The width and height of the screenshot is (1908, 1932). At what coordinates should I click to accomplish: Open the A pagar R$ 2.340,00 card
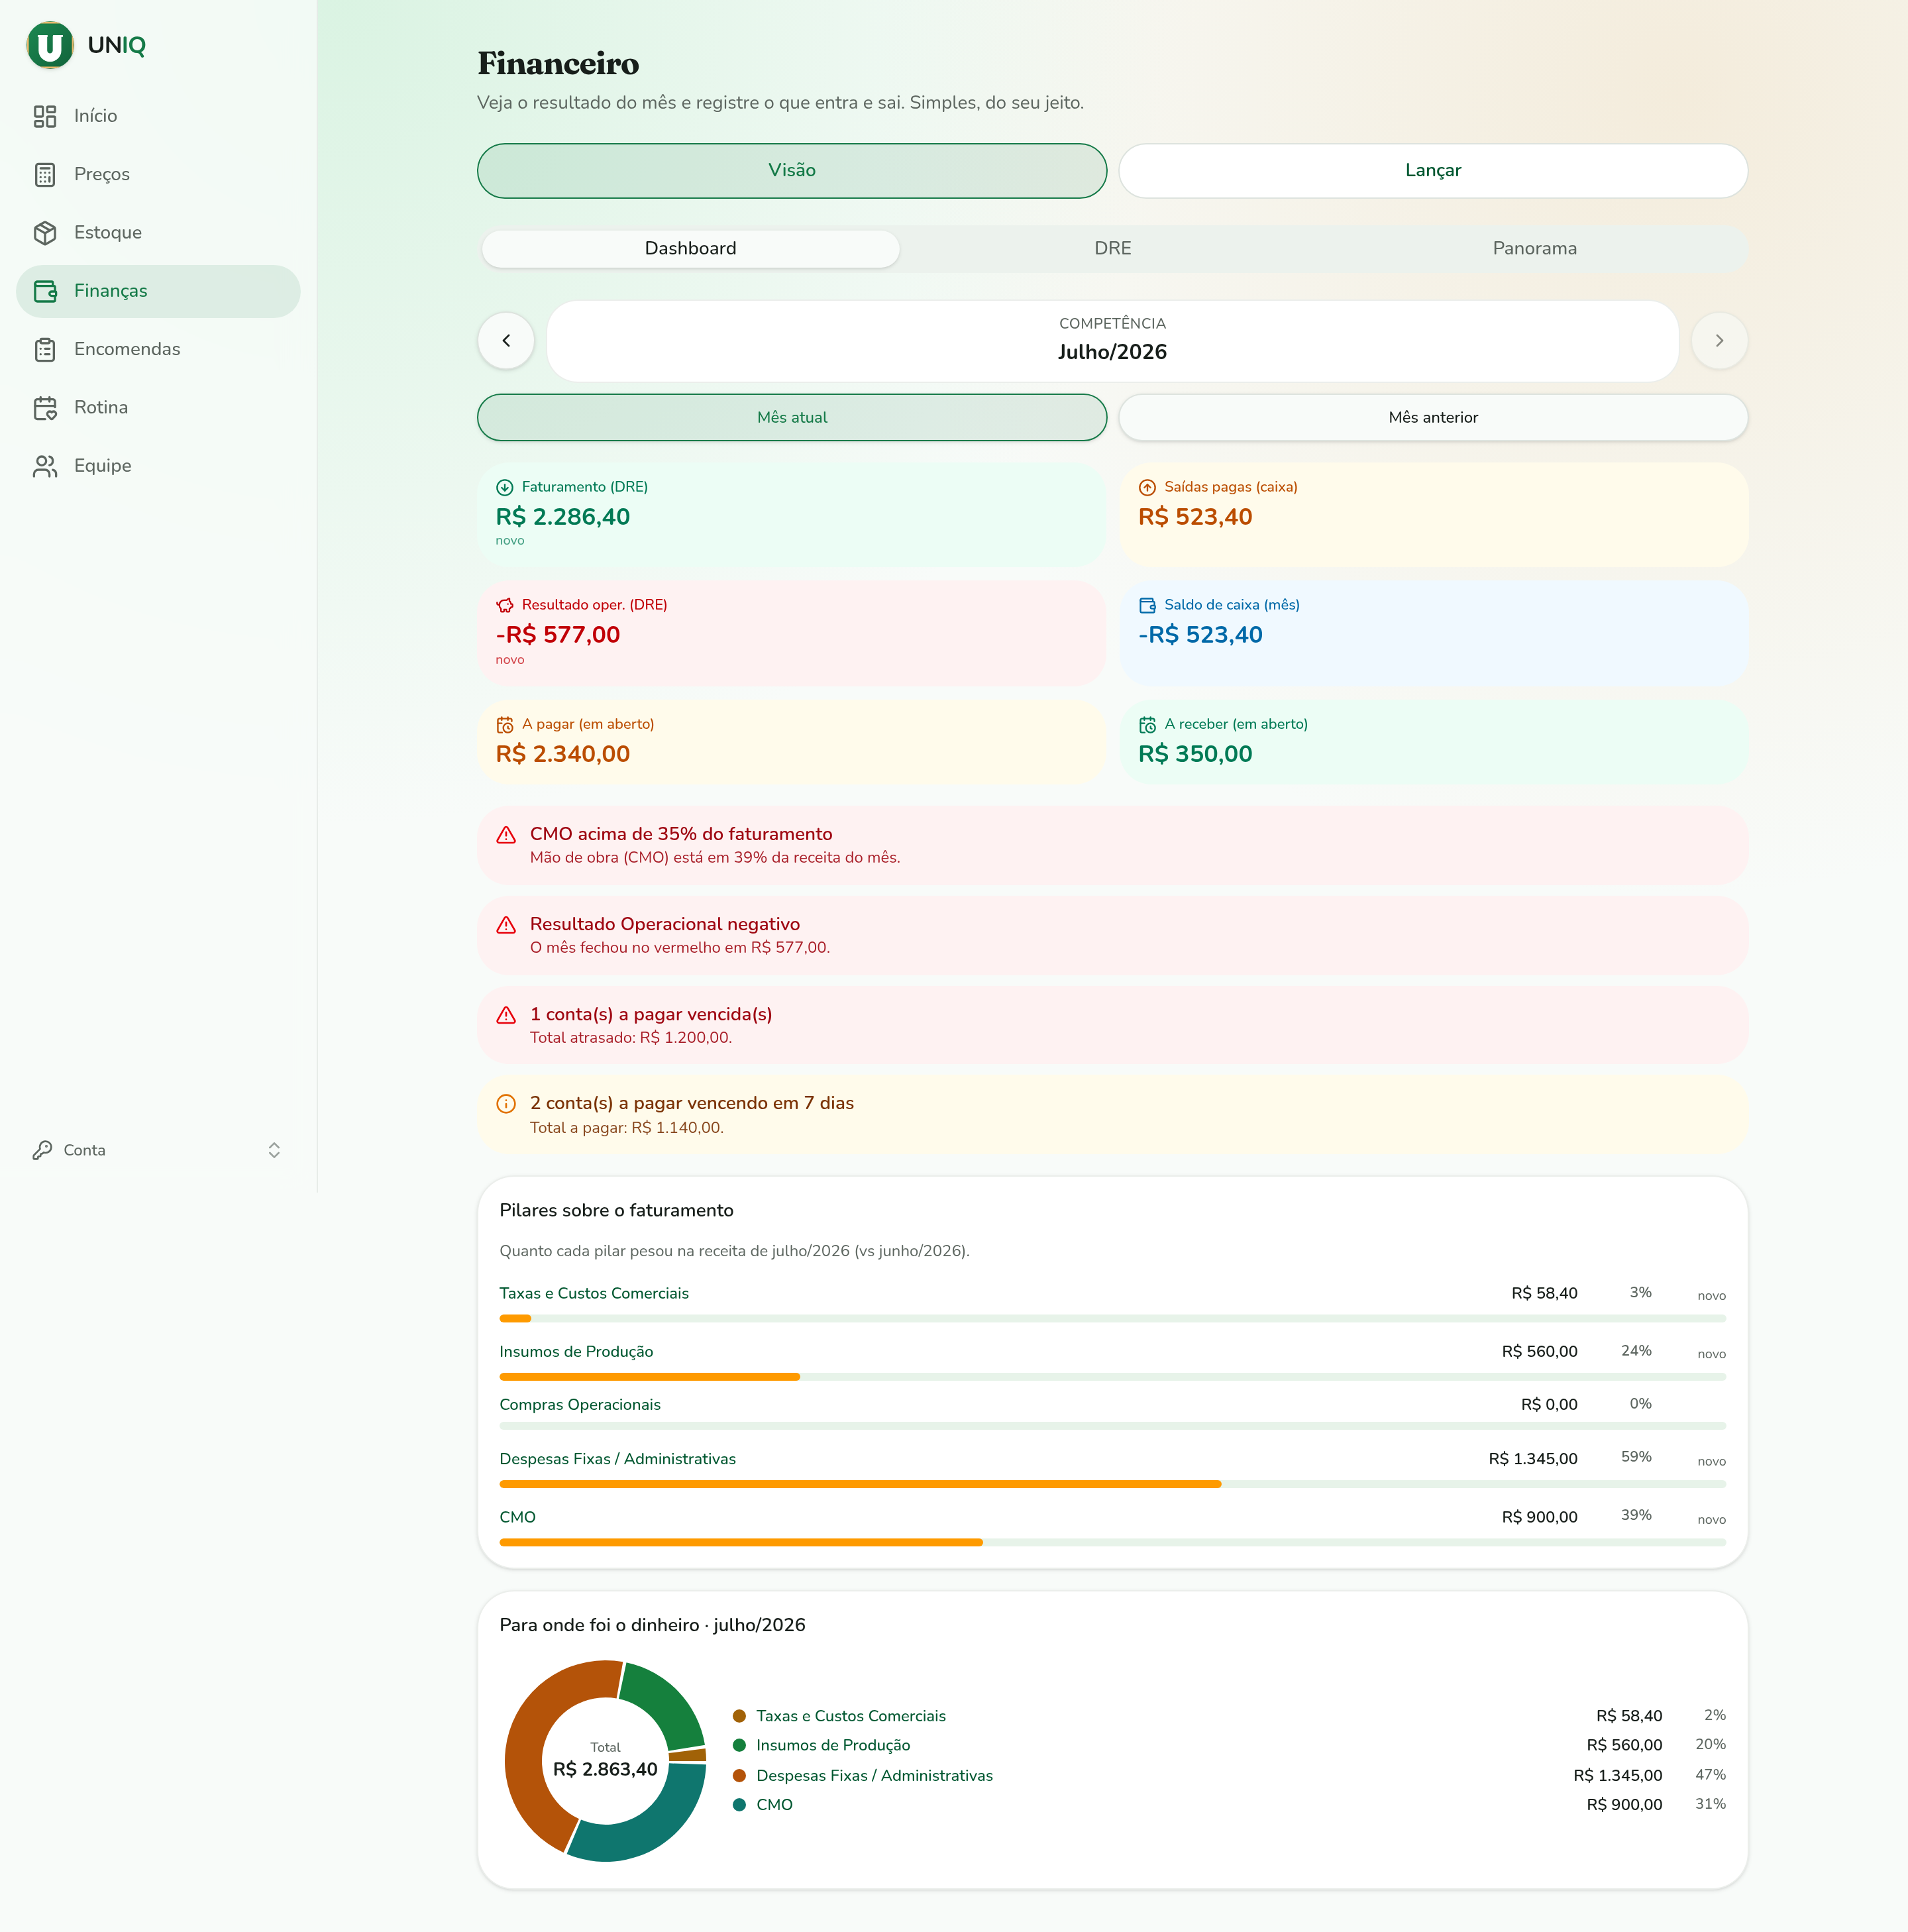tap(792, 741)
